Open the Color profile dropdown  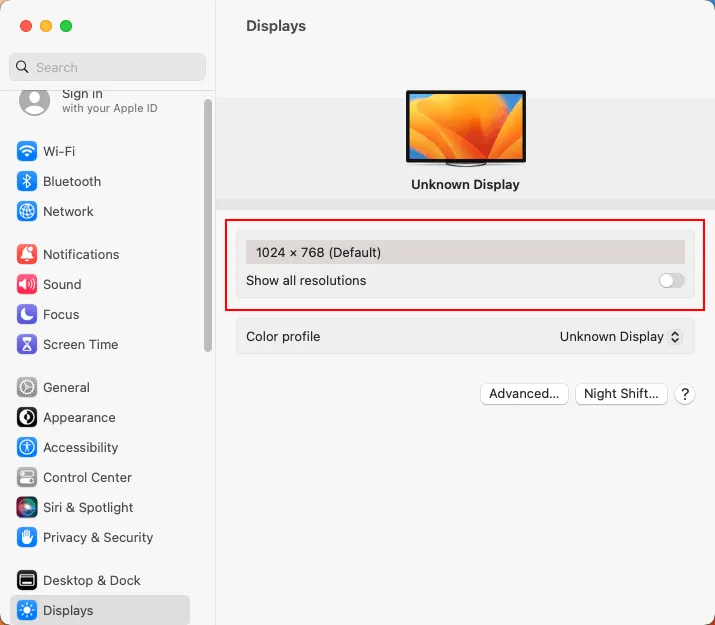(620, 337)
